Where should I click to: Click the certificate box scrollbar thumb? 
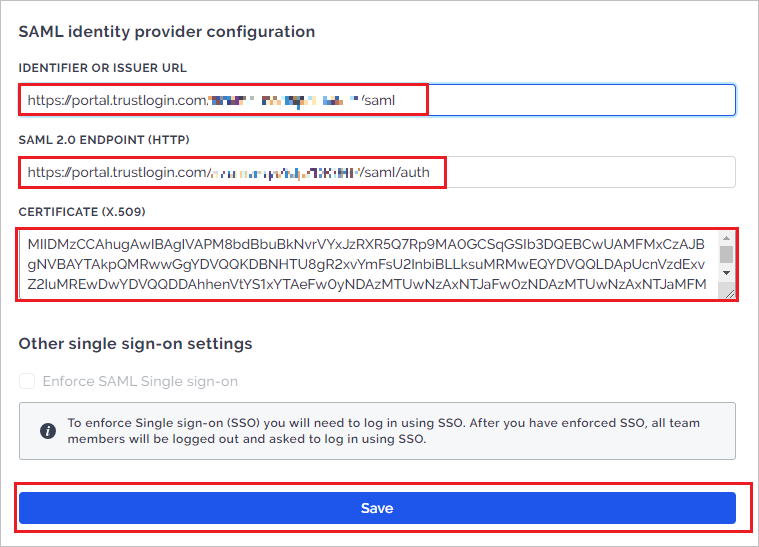(x=726, y=254)
